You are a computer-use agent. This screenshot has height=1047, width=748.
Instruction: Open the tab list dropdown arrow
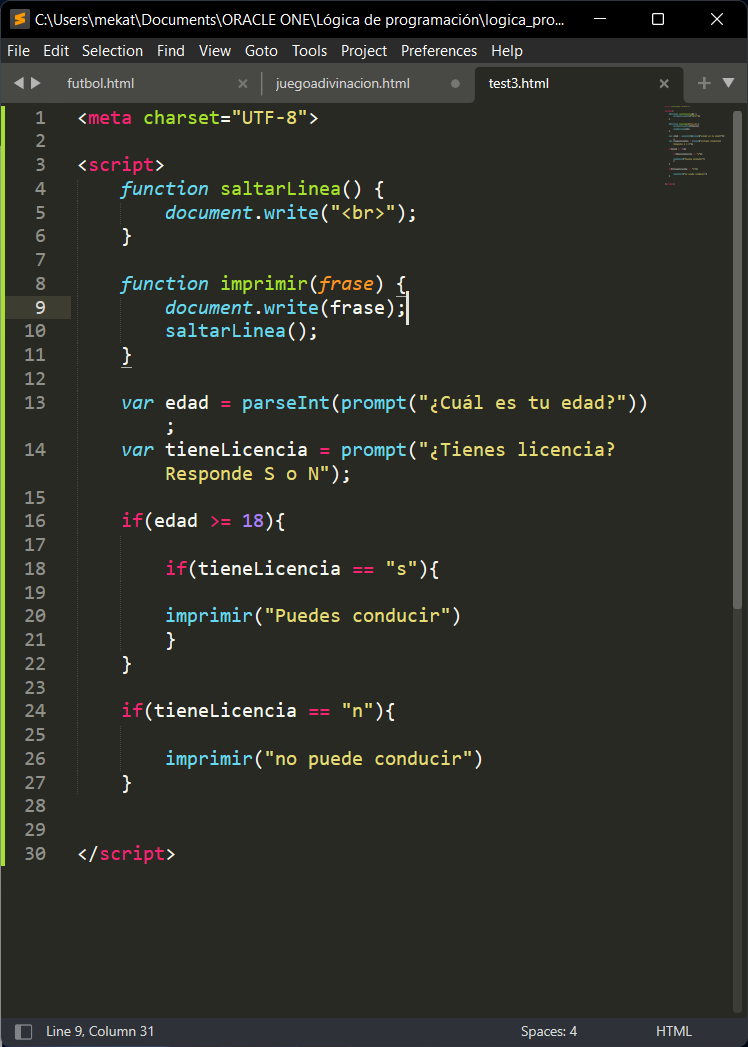[x=729, y=83]
